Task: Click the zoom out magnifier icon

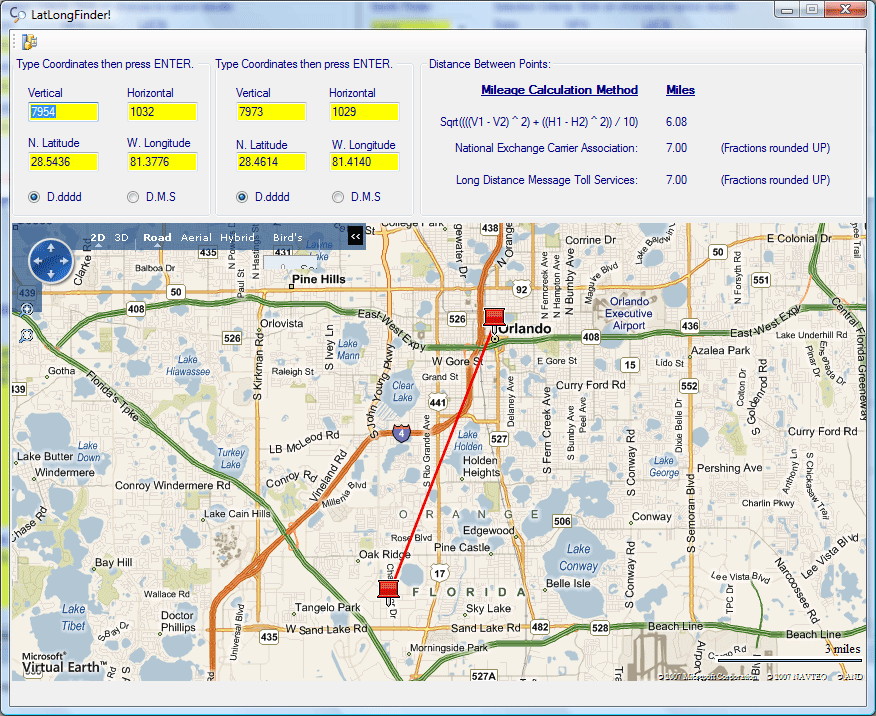Action: pos(26,336)
